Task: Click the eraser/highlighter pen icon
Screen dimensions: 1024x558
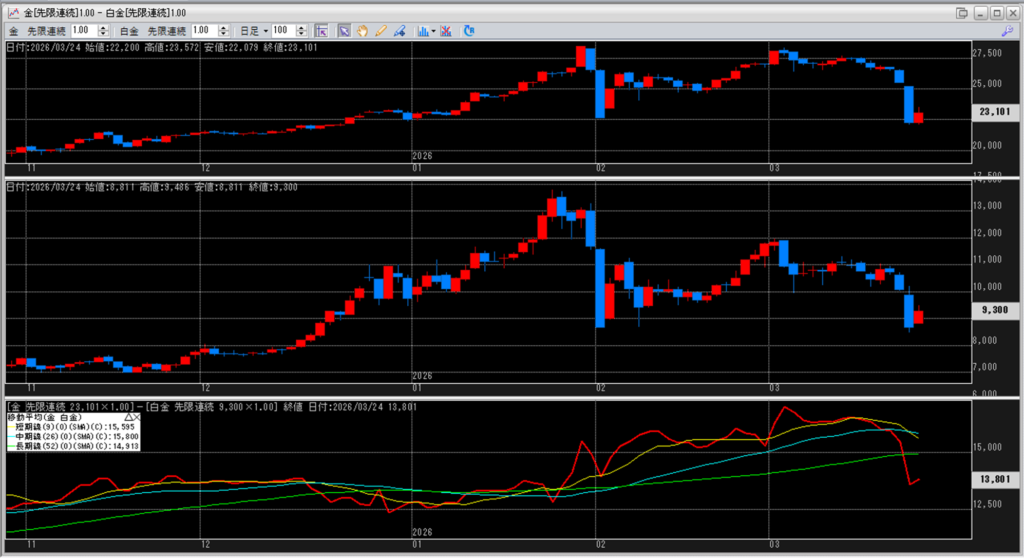Action: [x=399, y=30]
